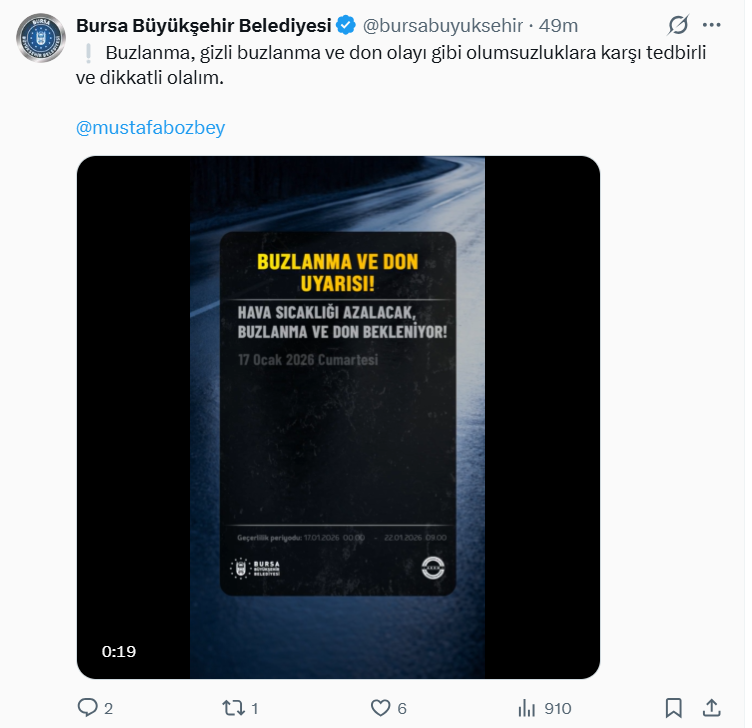Click the view count 910
752x728 pixels.
[558, 708]
